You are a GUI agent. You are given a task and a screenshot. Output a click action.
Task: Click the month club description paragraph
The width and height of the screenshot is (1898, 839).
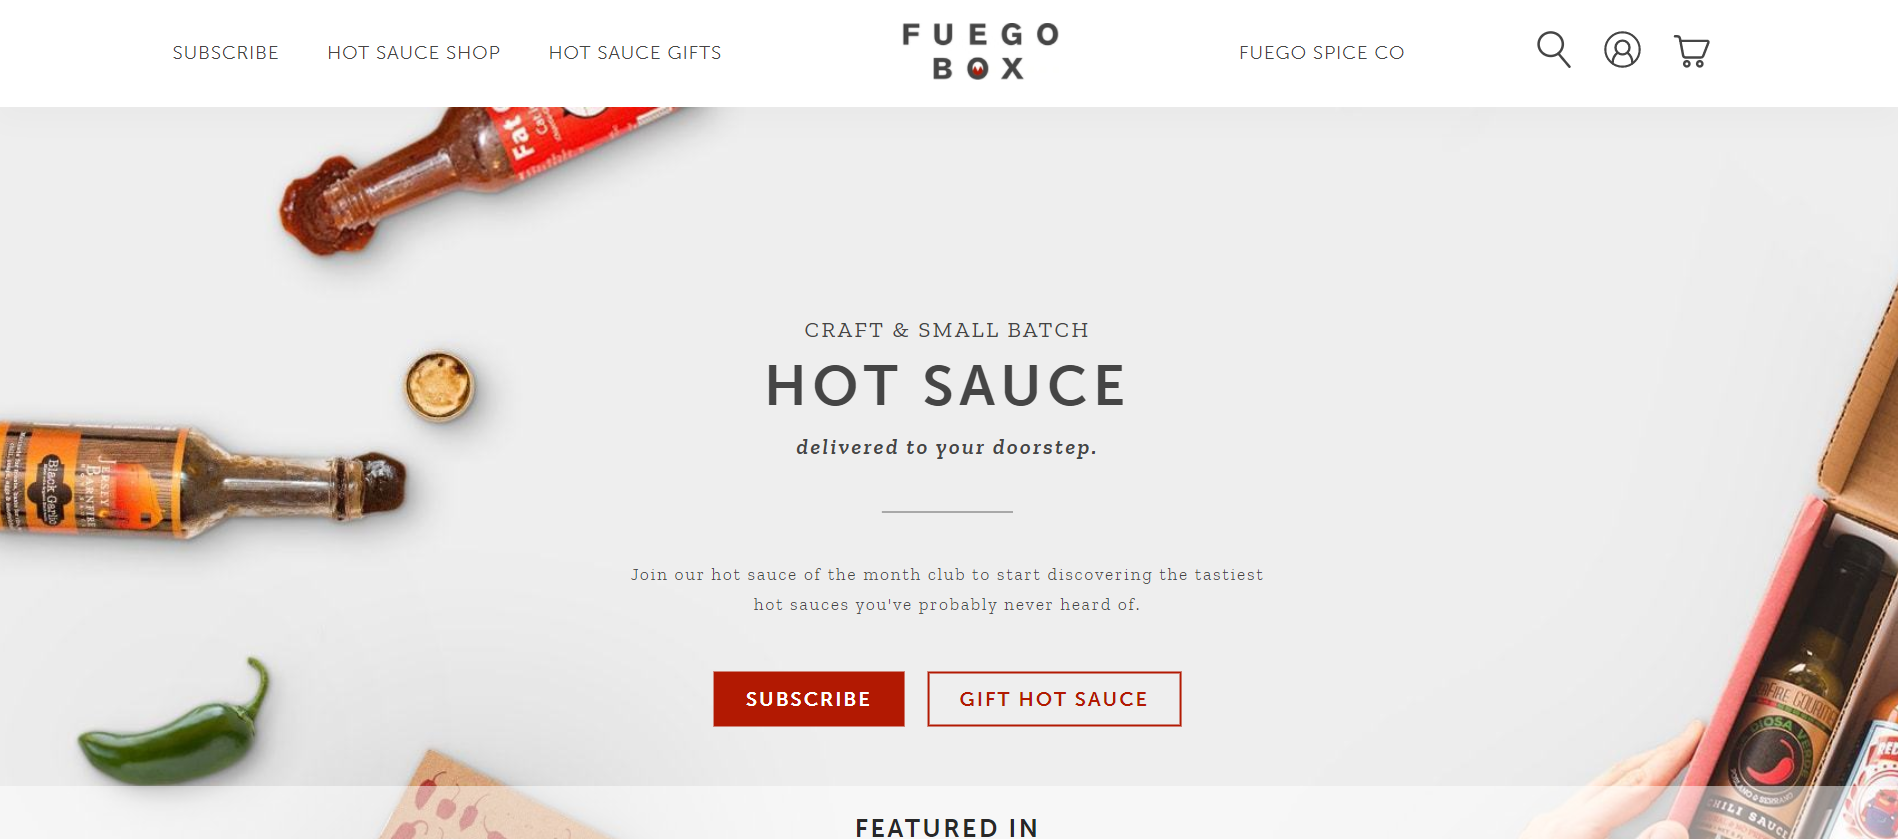pos(947,589)
